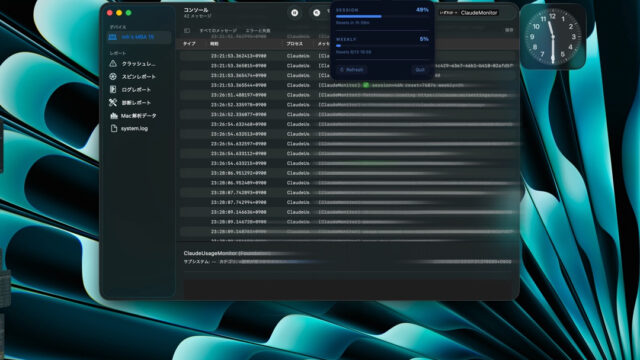
Task: Click Quit in the usage popup
Action: pyautogui.click(x=420, y=70)
